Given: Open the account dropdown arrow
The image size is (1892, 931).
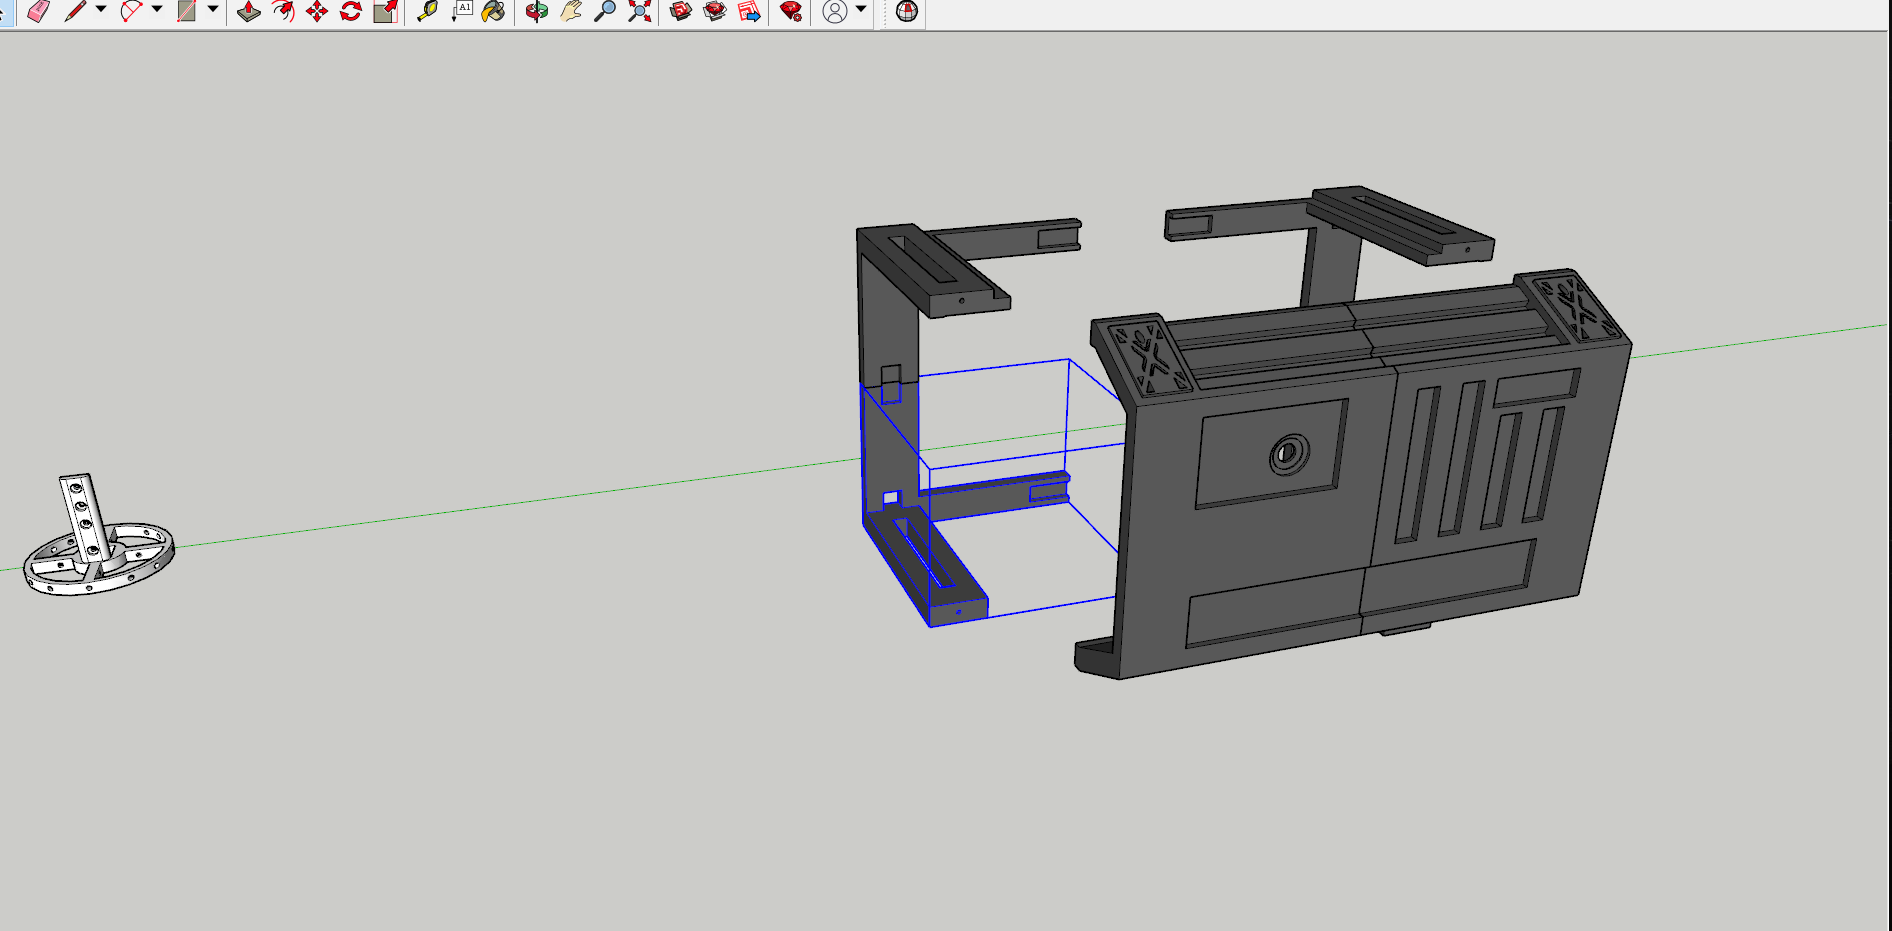Looking at the screenshot, I should (x=861, y=9).
